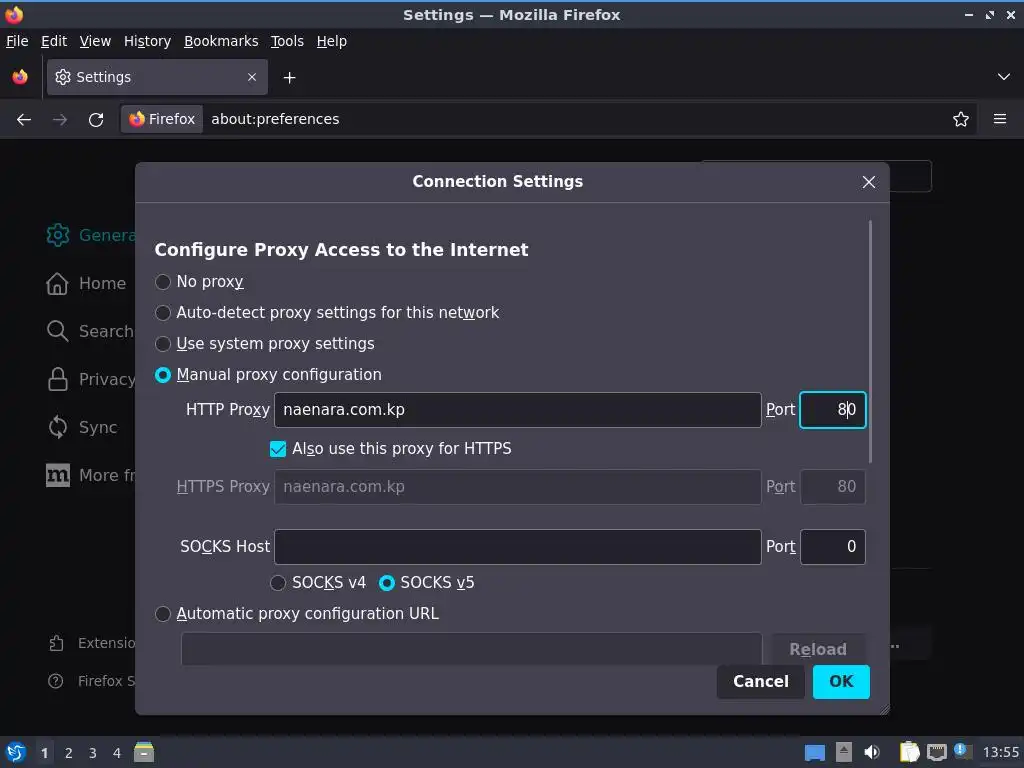The image size is (1024, 768).
Task: Select Manual proxy configuration
Action: tap(163, 375)
